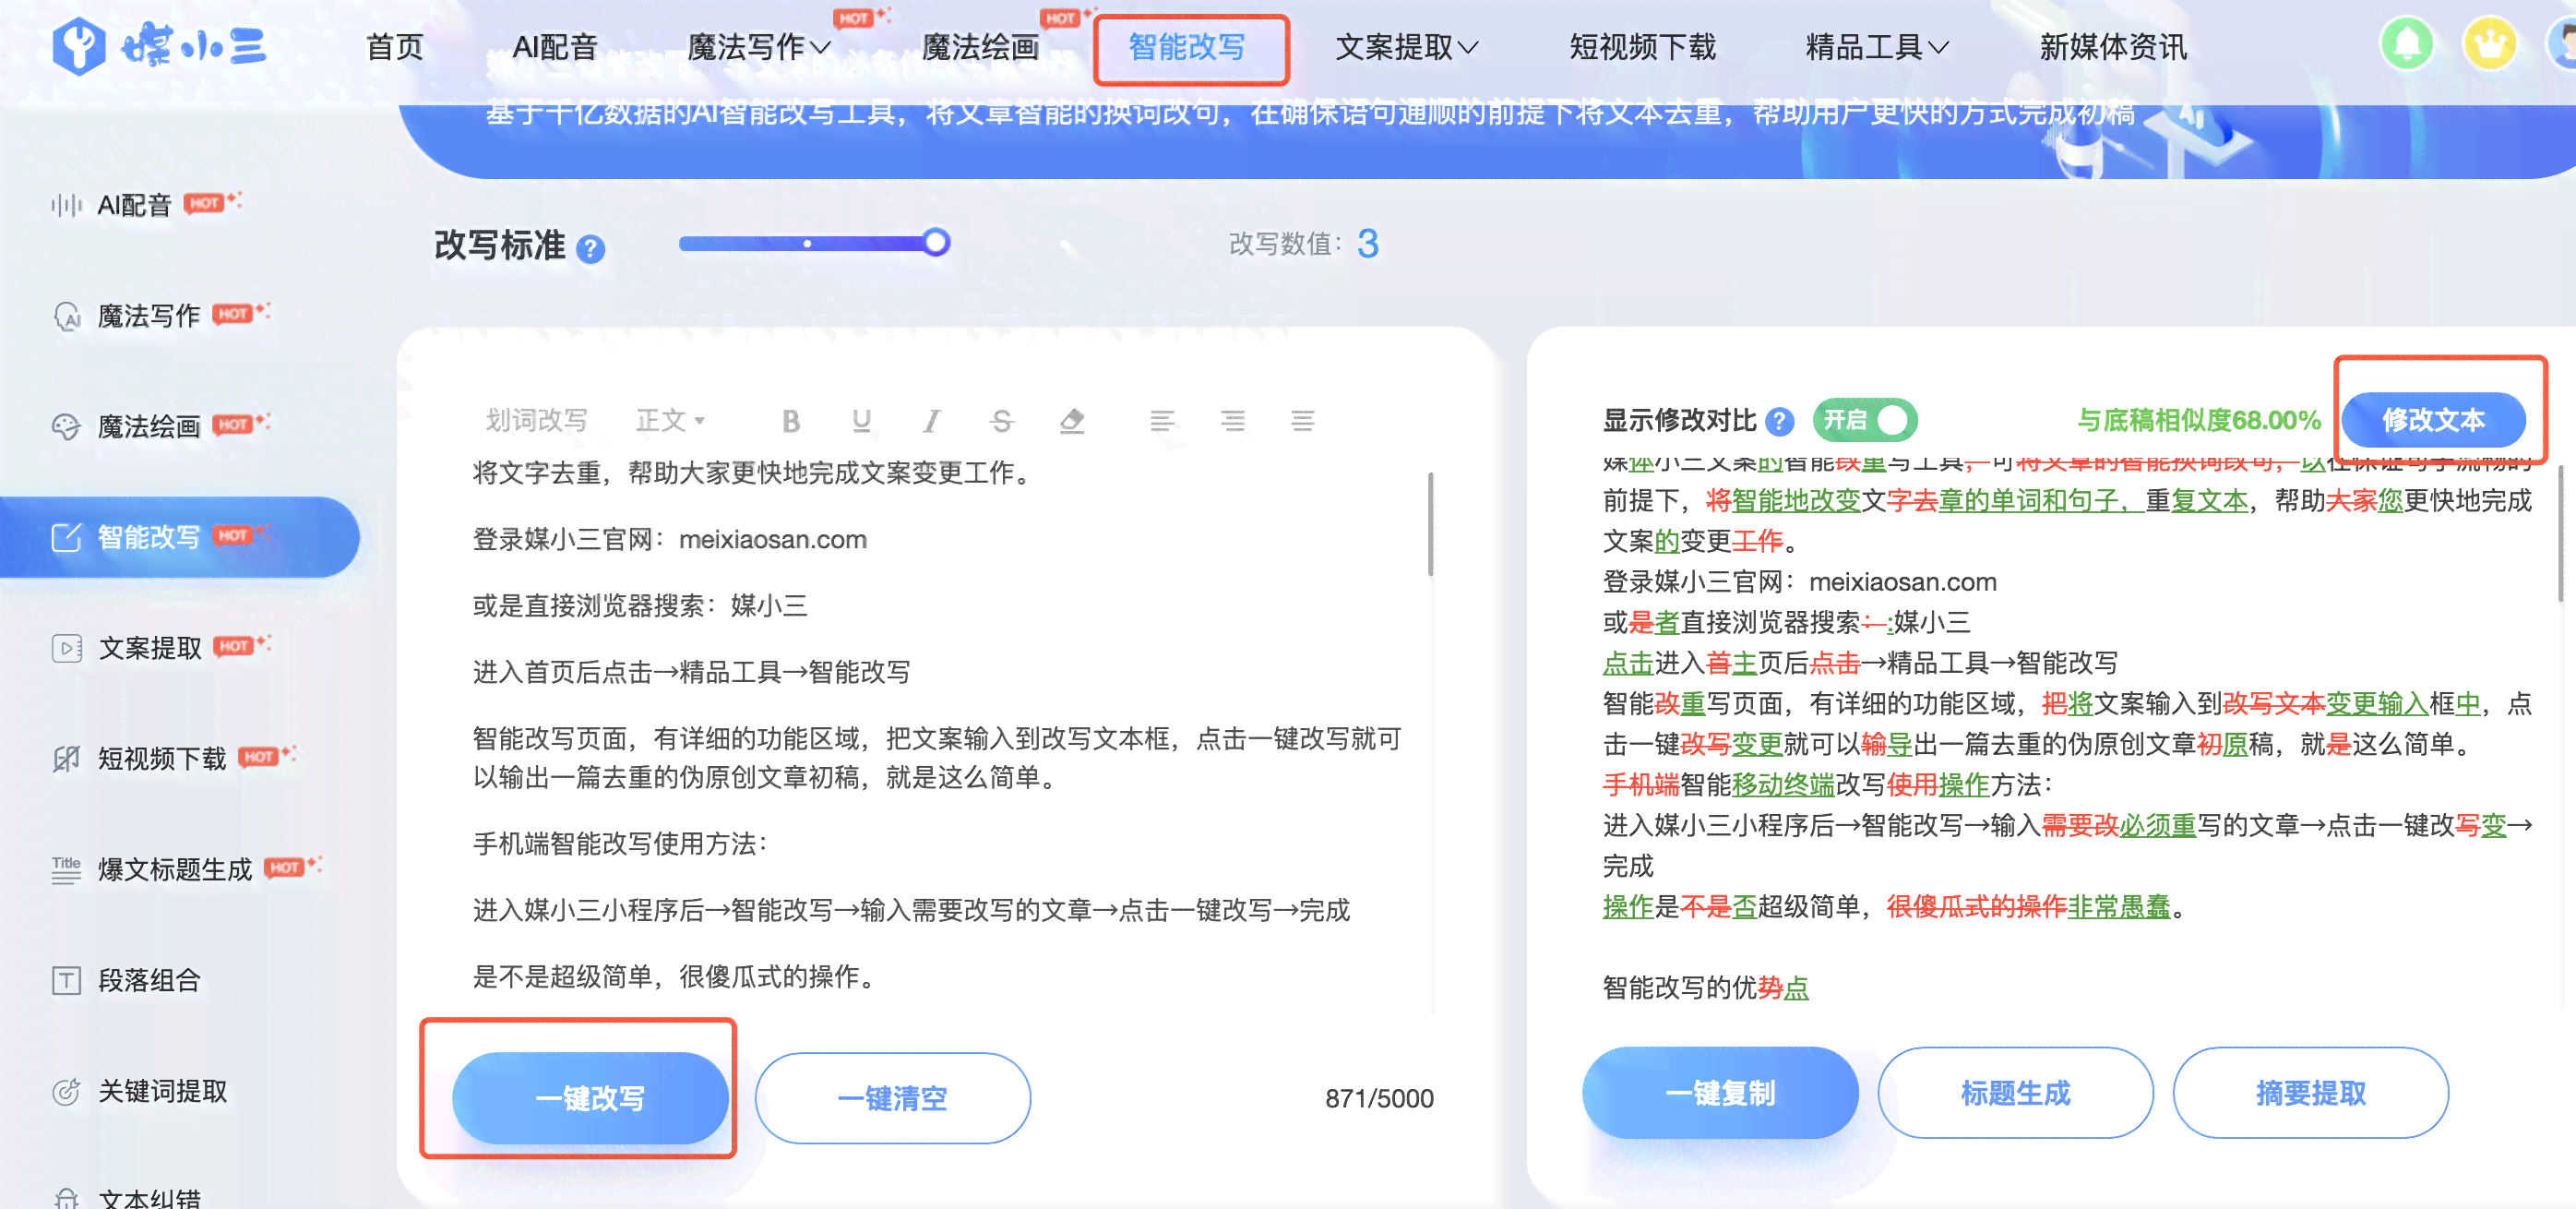This screenshot has height=1209, width=2576.
Task: Click the 爆文标题生成 Title icon
Action: point(66,869)
